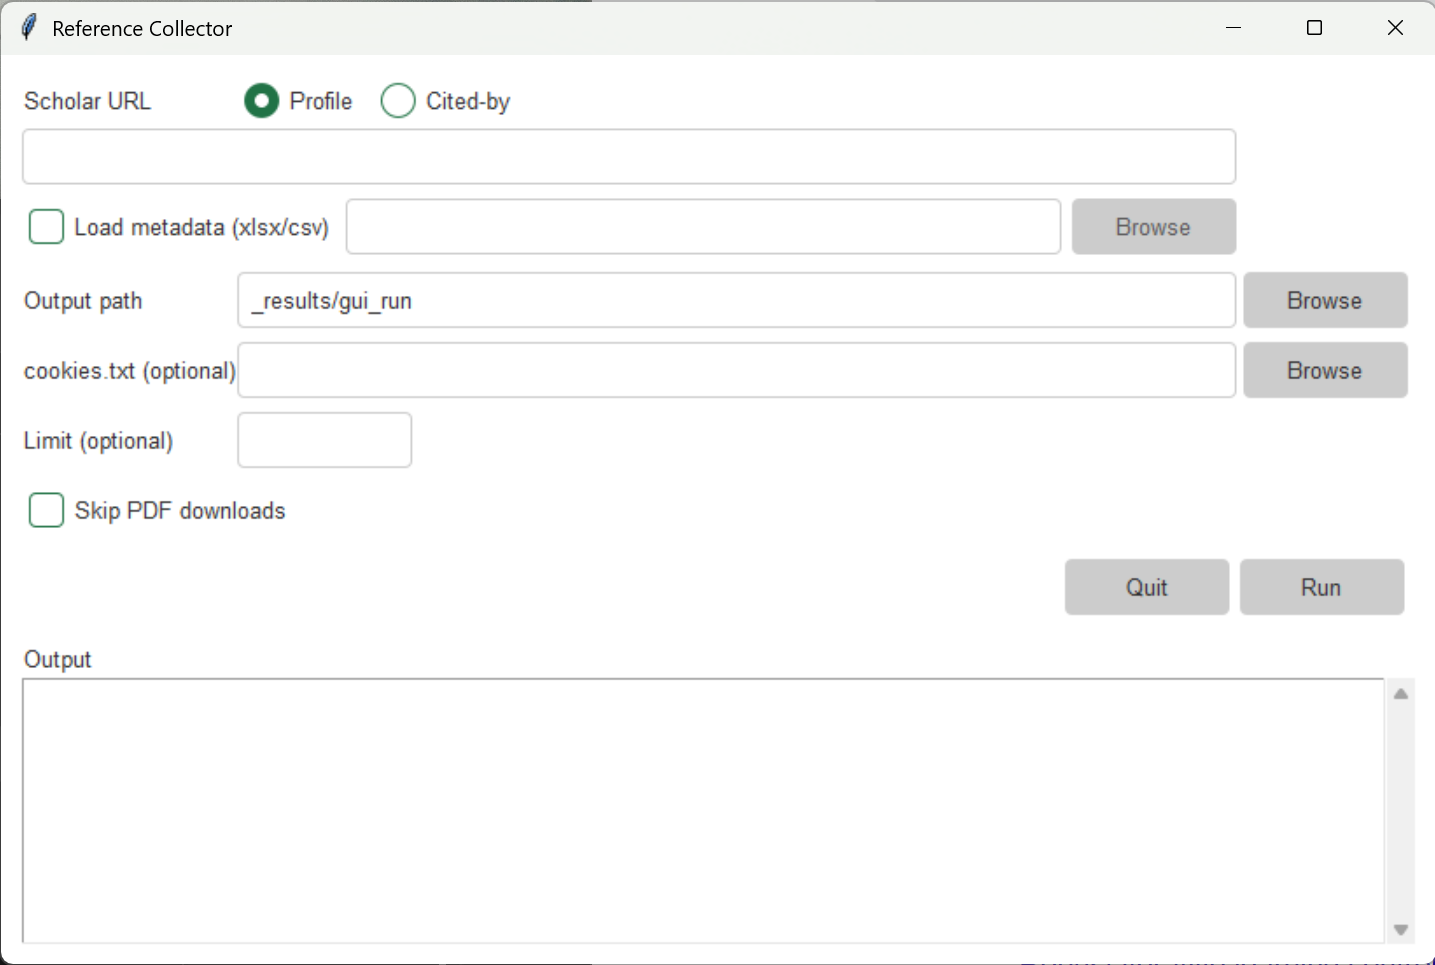Click the scrollbar down arrow
Image resolution: width=1435 pixels, height=965 pixels.
pos(1402,929)
